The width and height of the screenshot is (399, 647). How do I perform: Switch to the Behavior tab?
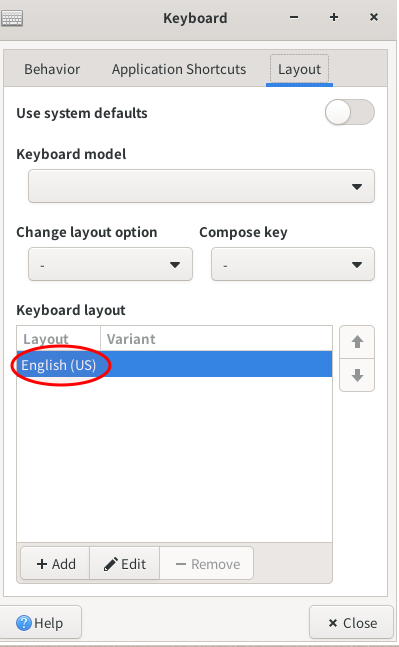point(52,69)
